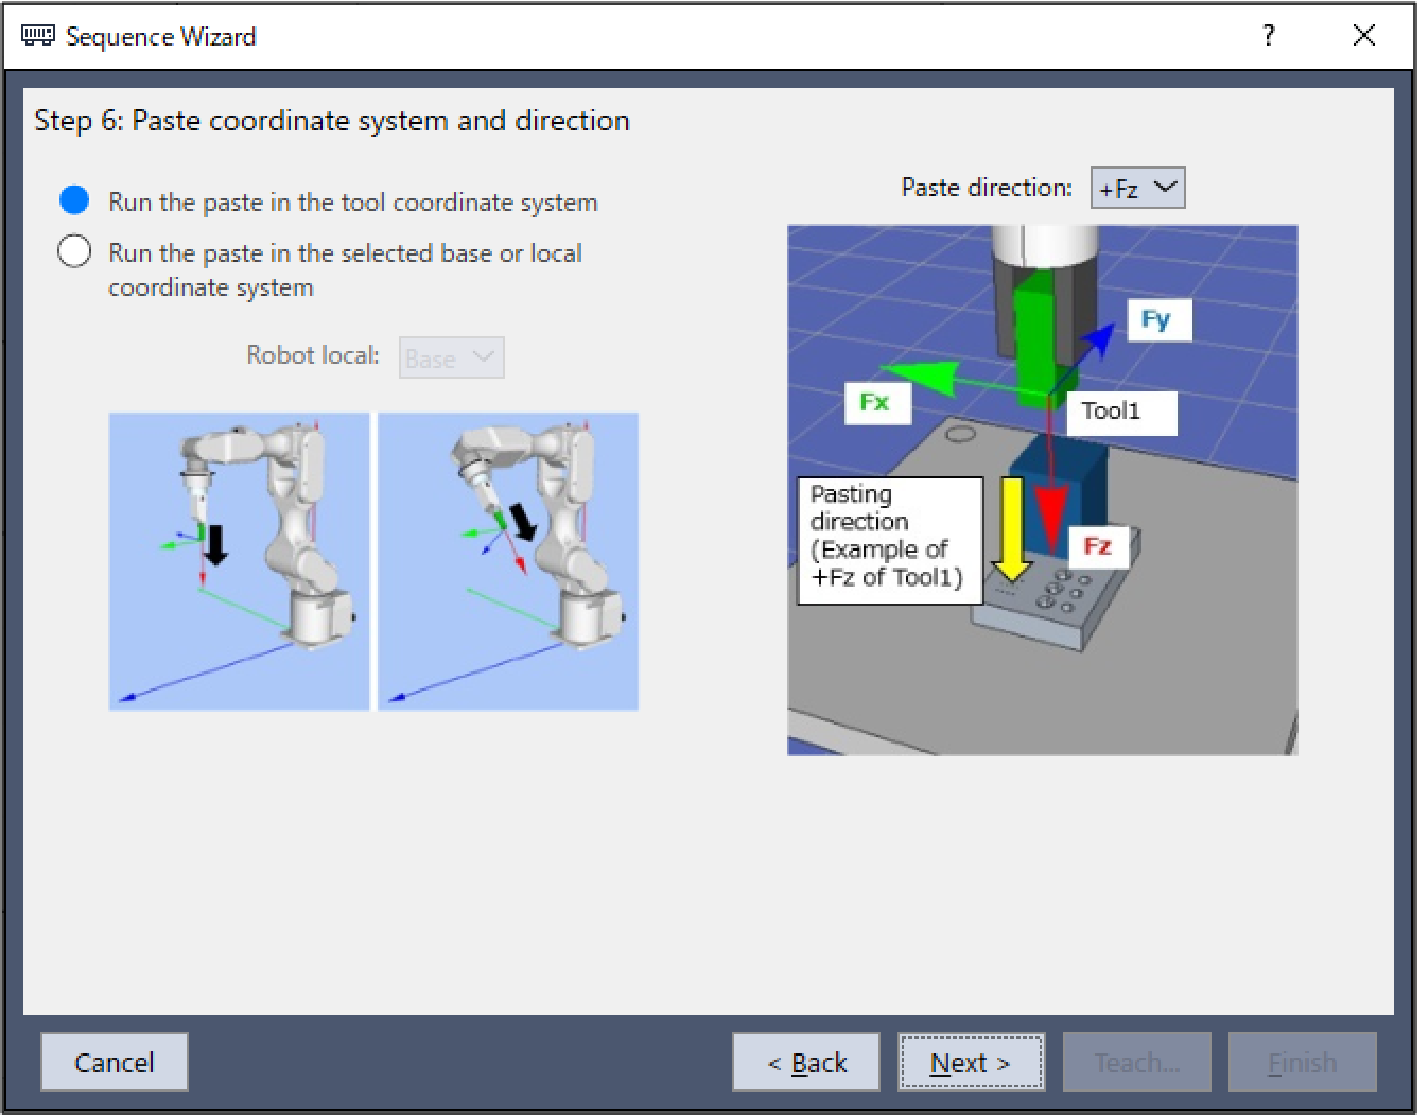The image size is (1418, 1115).
Task: Go back with the Back button
Action: tap(806, 1062)
